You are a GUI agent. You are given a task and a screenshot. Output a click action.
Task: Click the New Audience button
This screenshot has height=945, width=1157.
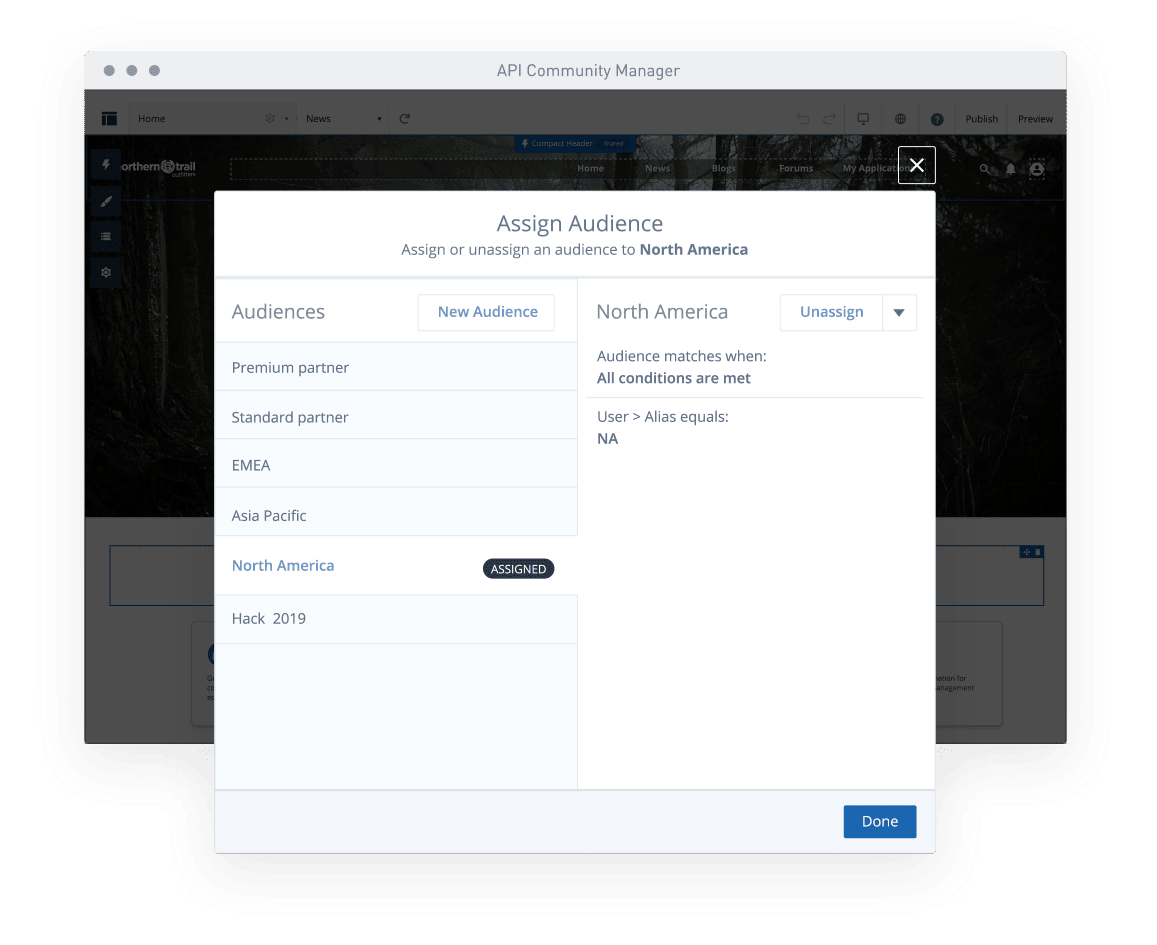tap(486, 312)
